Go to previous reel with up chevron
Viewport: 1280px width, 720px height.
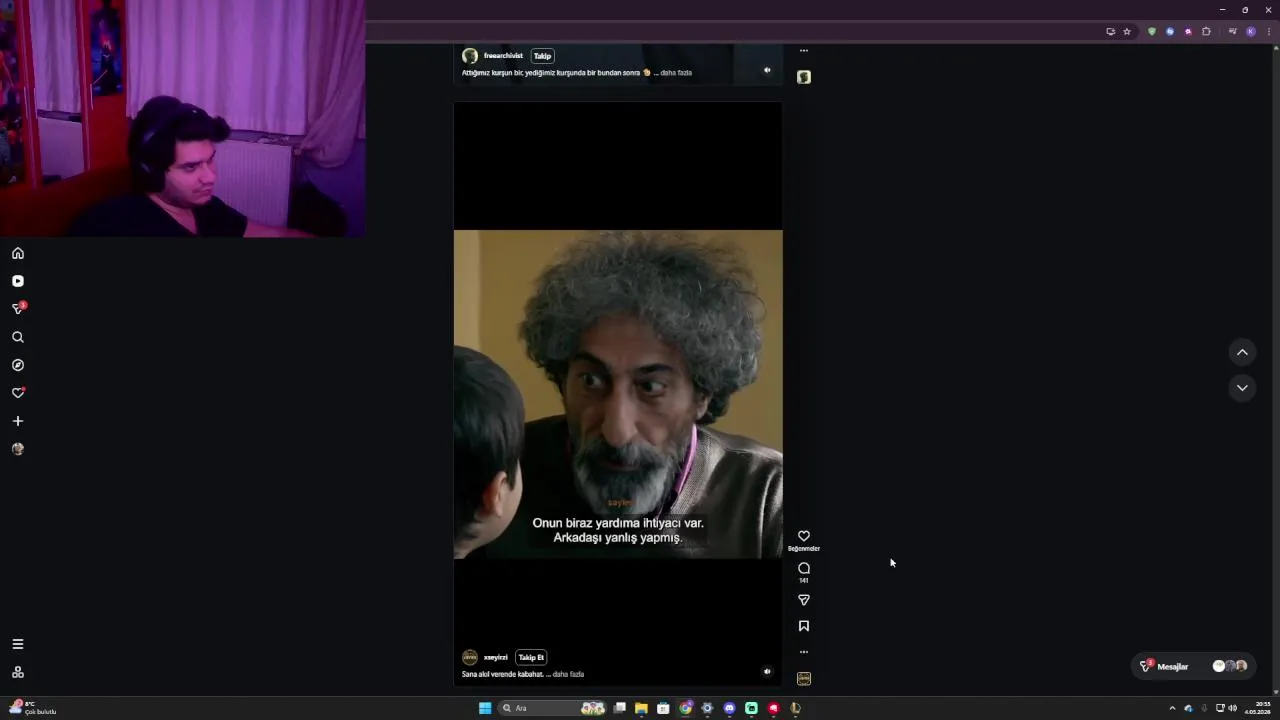click(1242, 352)
